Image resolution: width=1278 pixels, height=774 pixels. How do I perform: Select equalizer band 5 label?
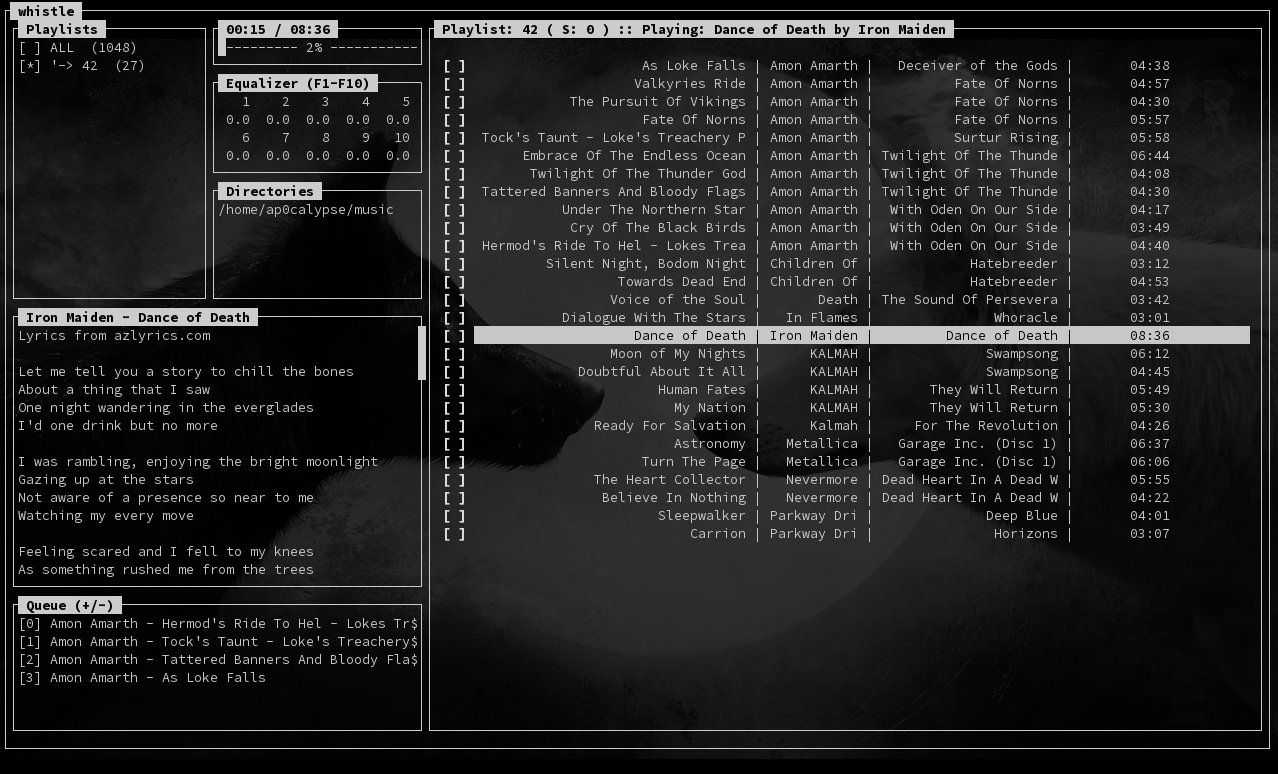pos(406,102)
